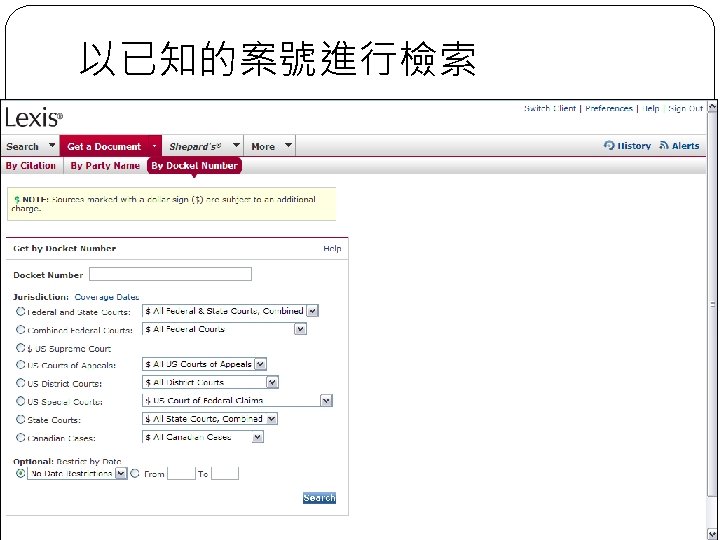Switch to By Party Name subtab
The width and height of the screenshot is (720, 540).
(x=105, y=166)
